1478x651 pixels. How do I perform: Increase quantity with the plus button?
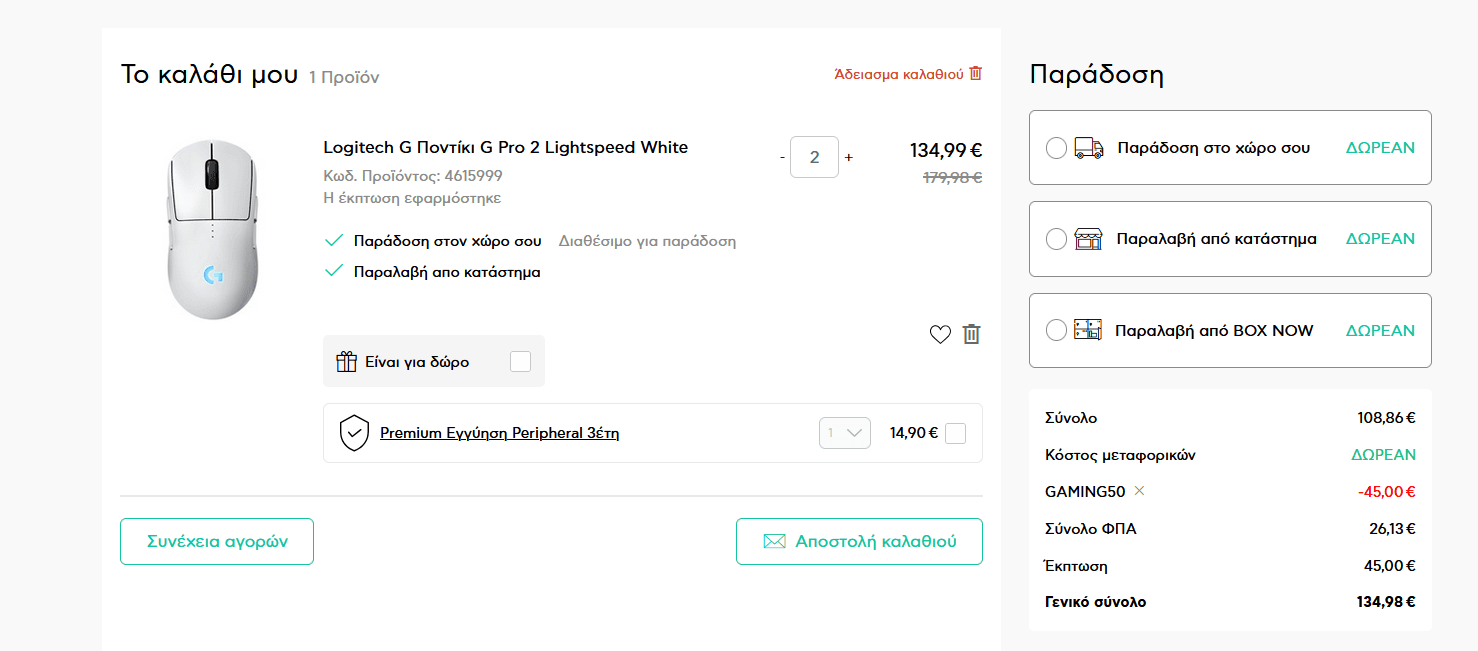pos(849,157)
